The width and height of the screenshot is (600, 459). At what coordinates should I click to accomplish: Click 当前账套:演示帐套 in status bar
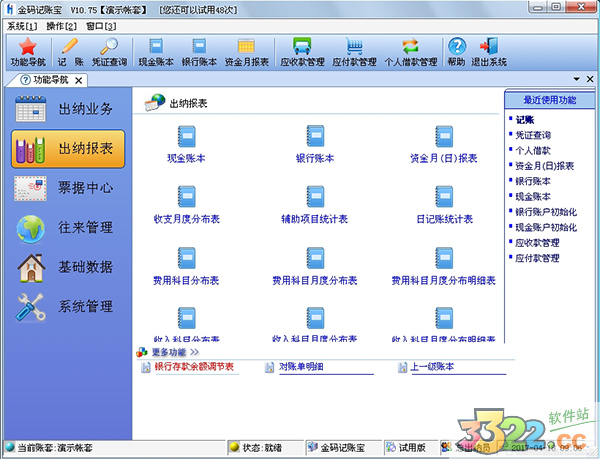pyautogui.click(x=55, y=448)
